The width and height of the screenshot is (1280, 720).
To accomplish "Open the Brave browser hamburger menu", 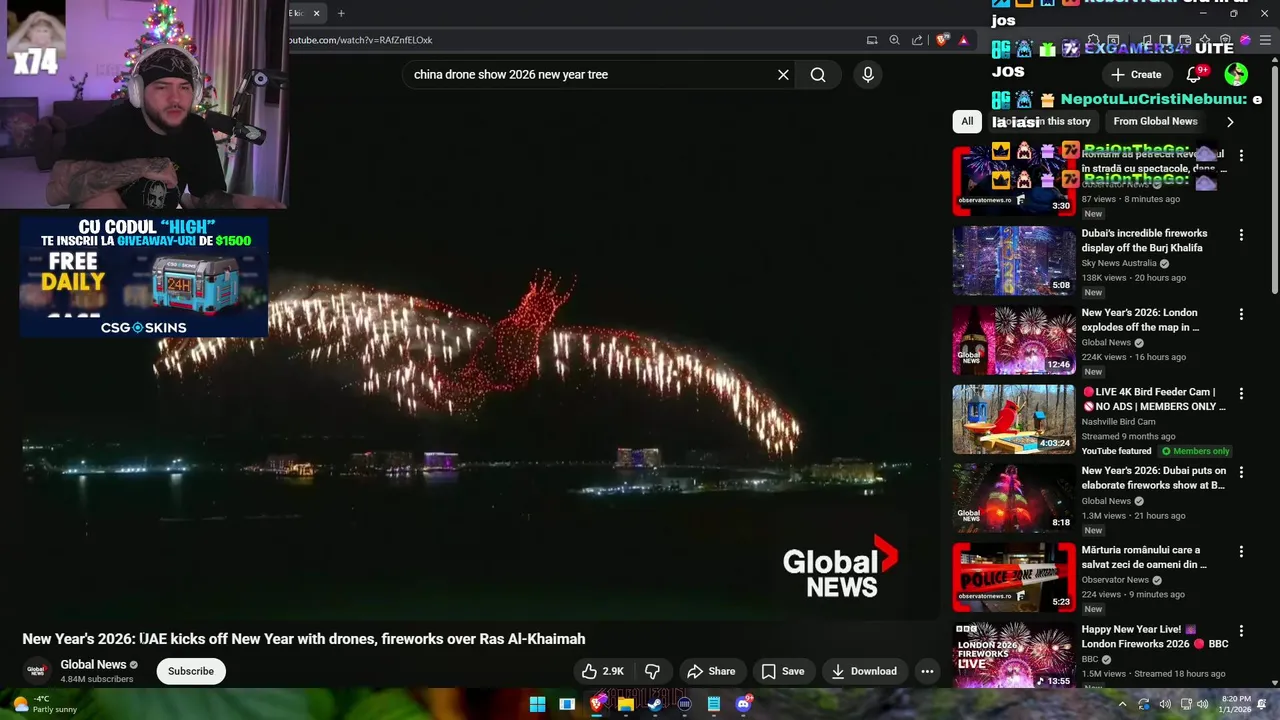I will coord(1265,40).
